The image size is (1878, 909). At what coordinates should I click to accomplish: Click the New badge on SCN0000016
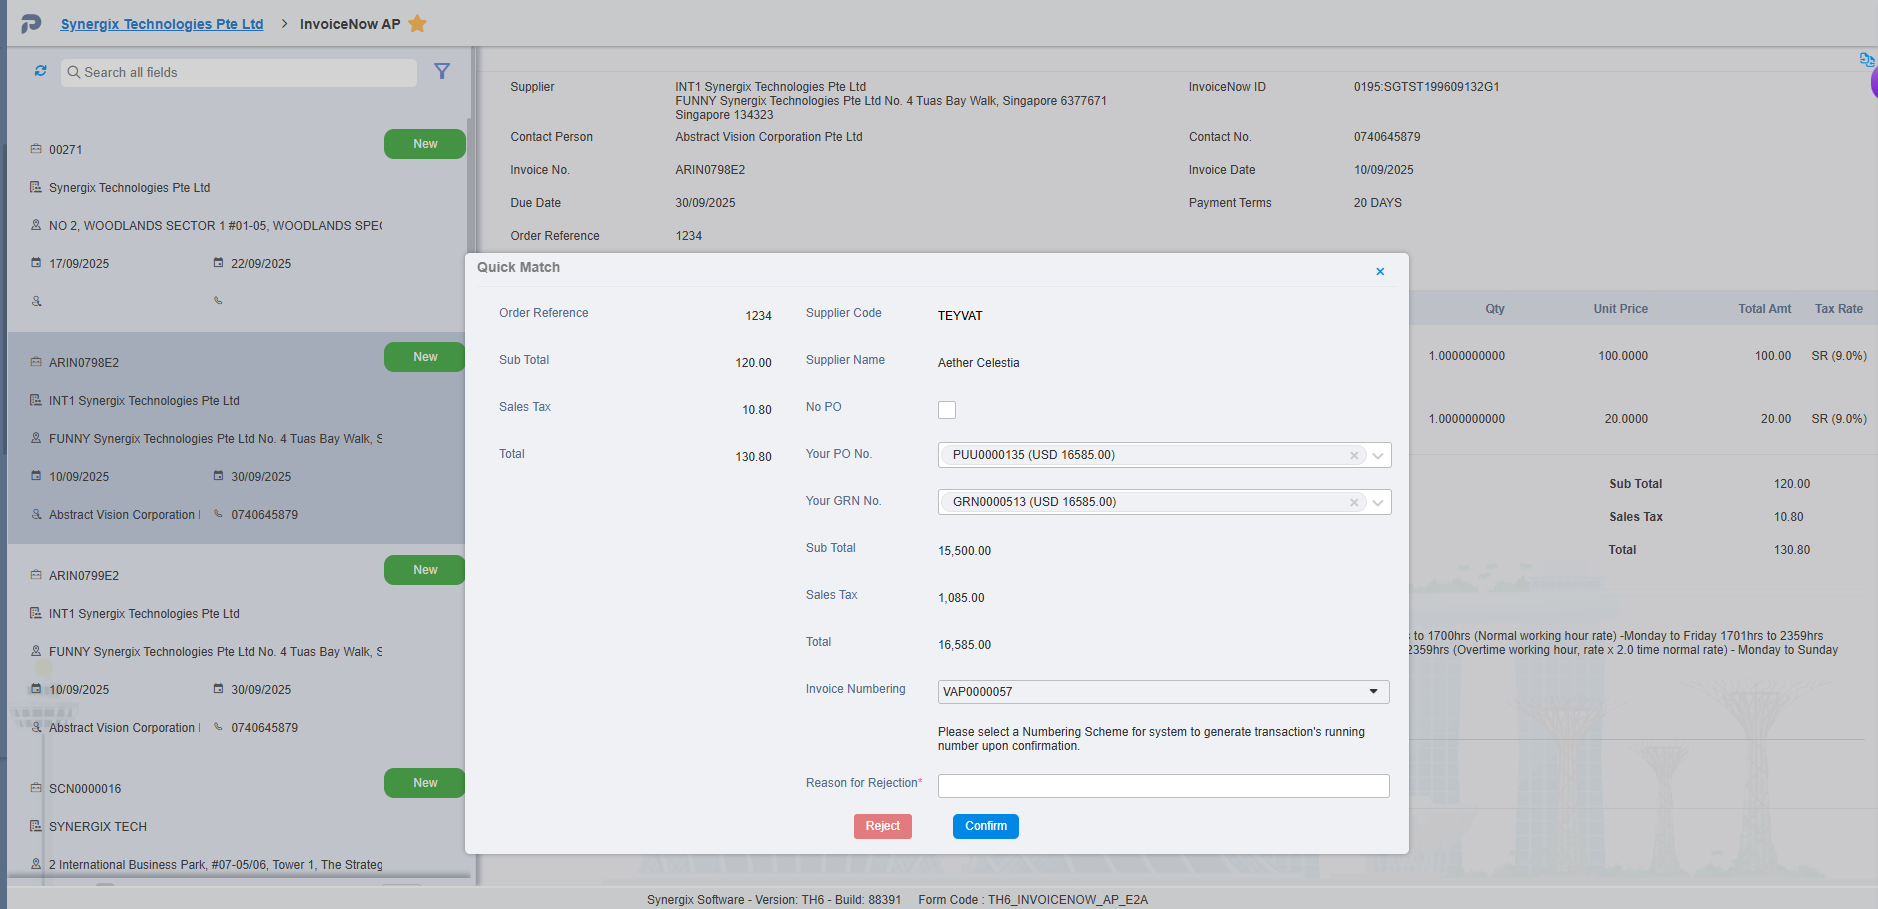pyautogui.click(x=425, y=783)
